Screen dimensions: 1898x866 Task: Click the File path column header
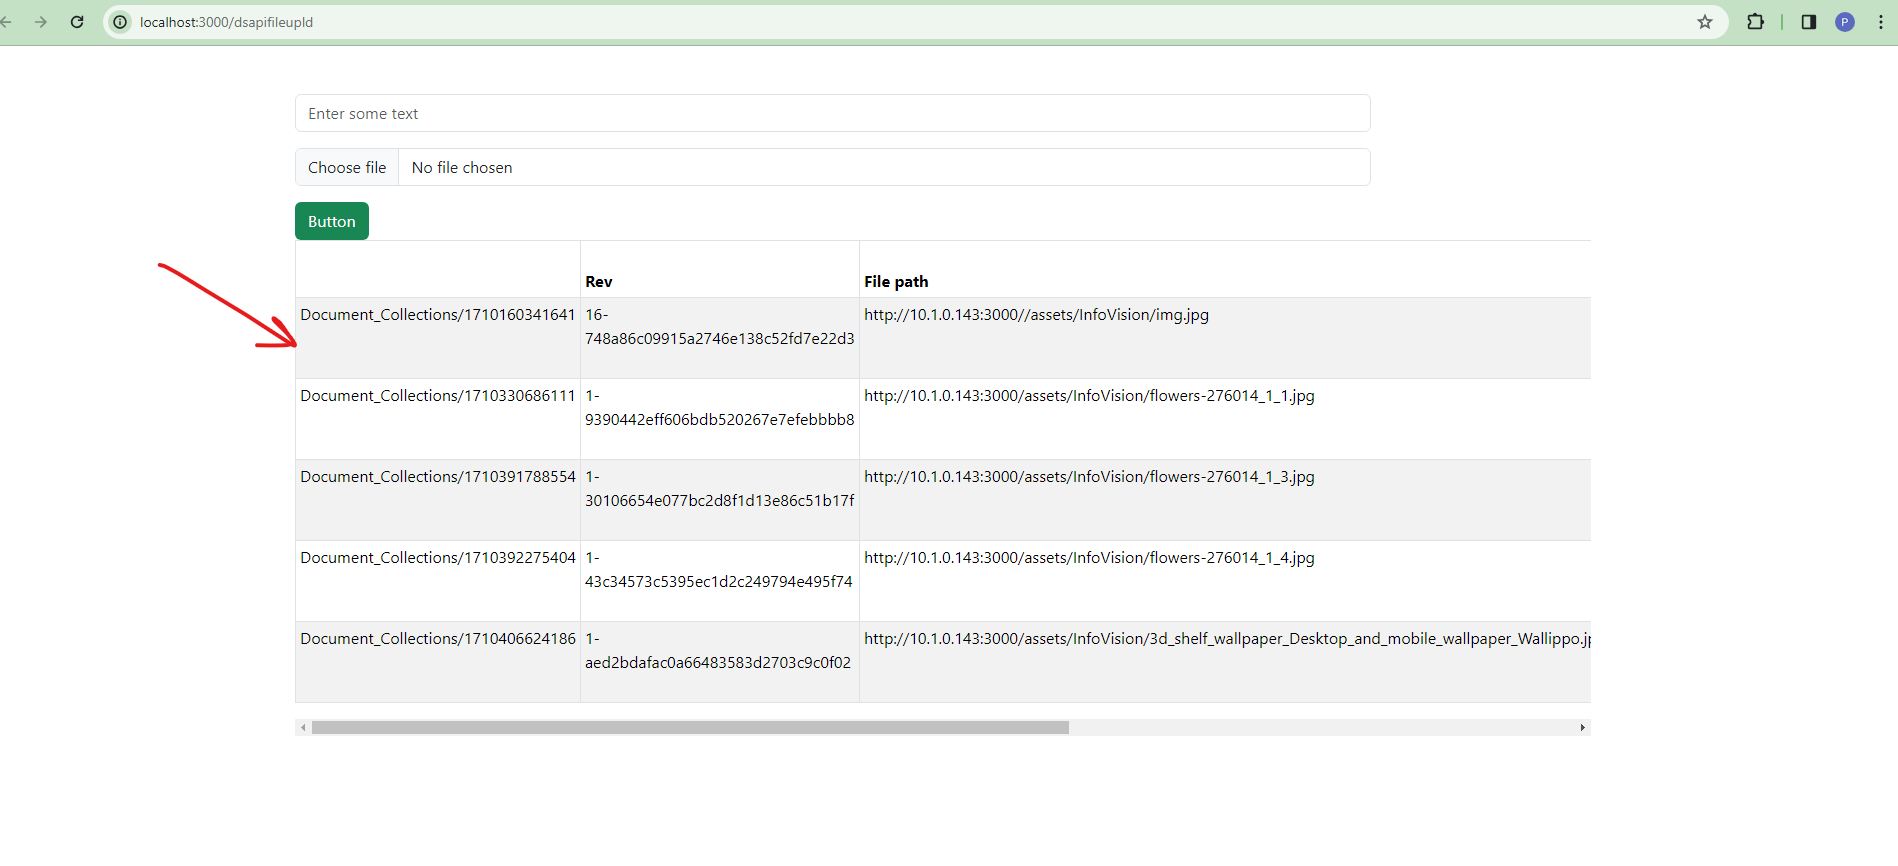coord(896,282)
